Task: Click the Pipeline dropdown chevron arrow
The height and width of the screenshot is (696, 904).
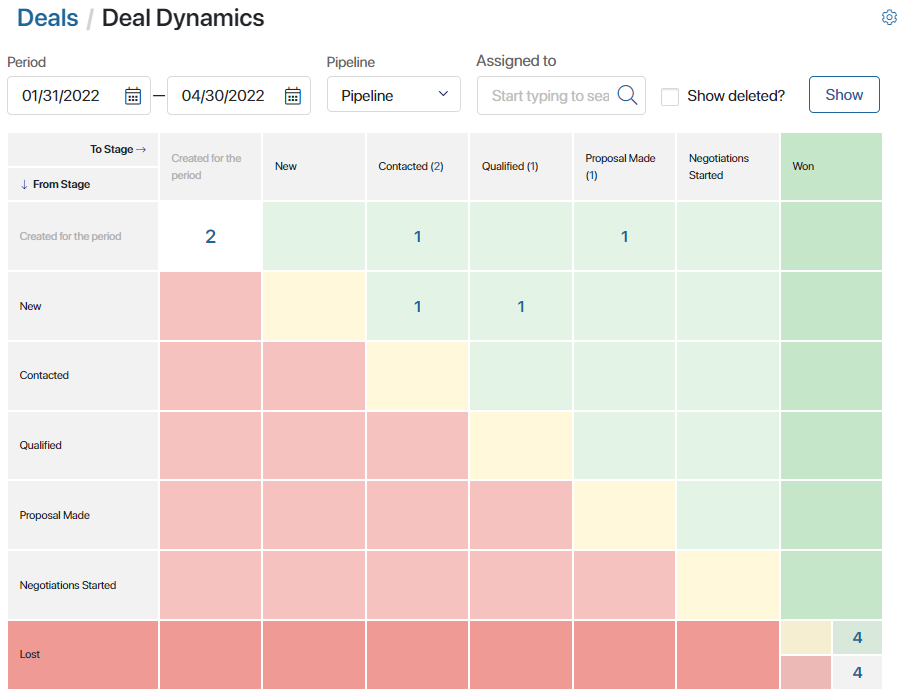Action: point(443,94)
